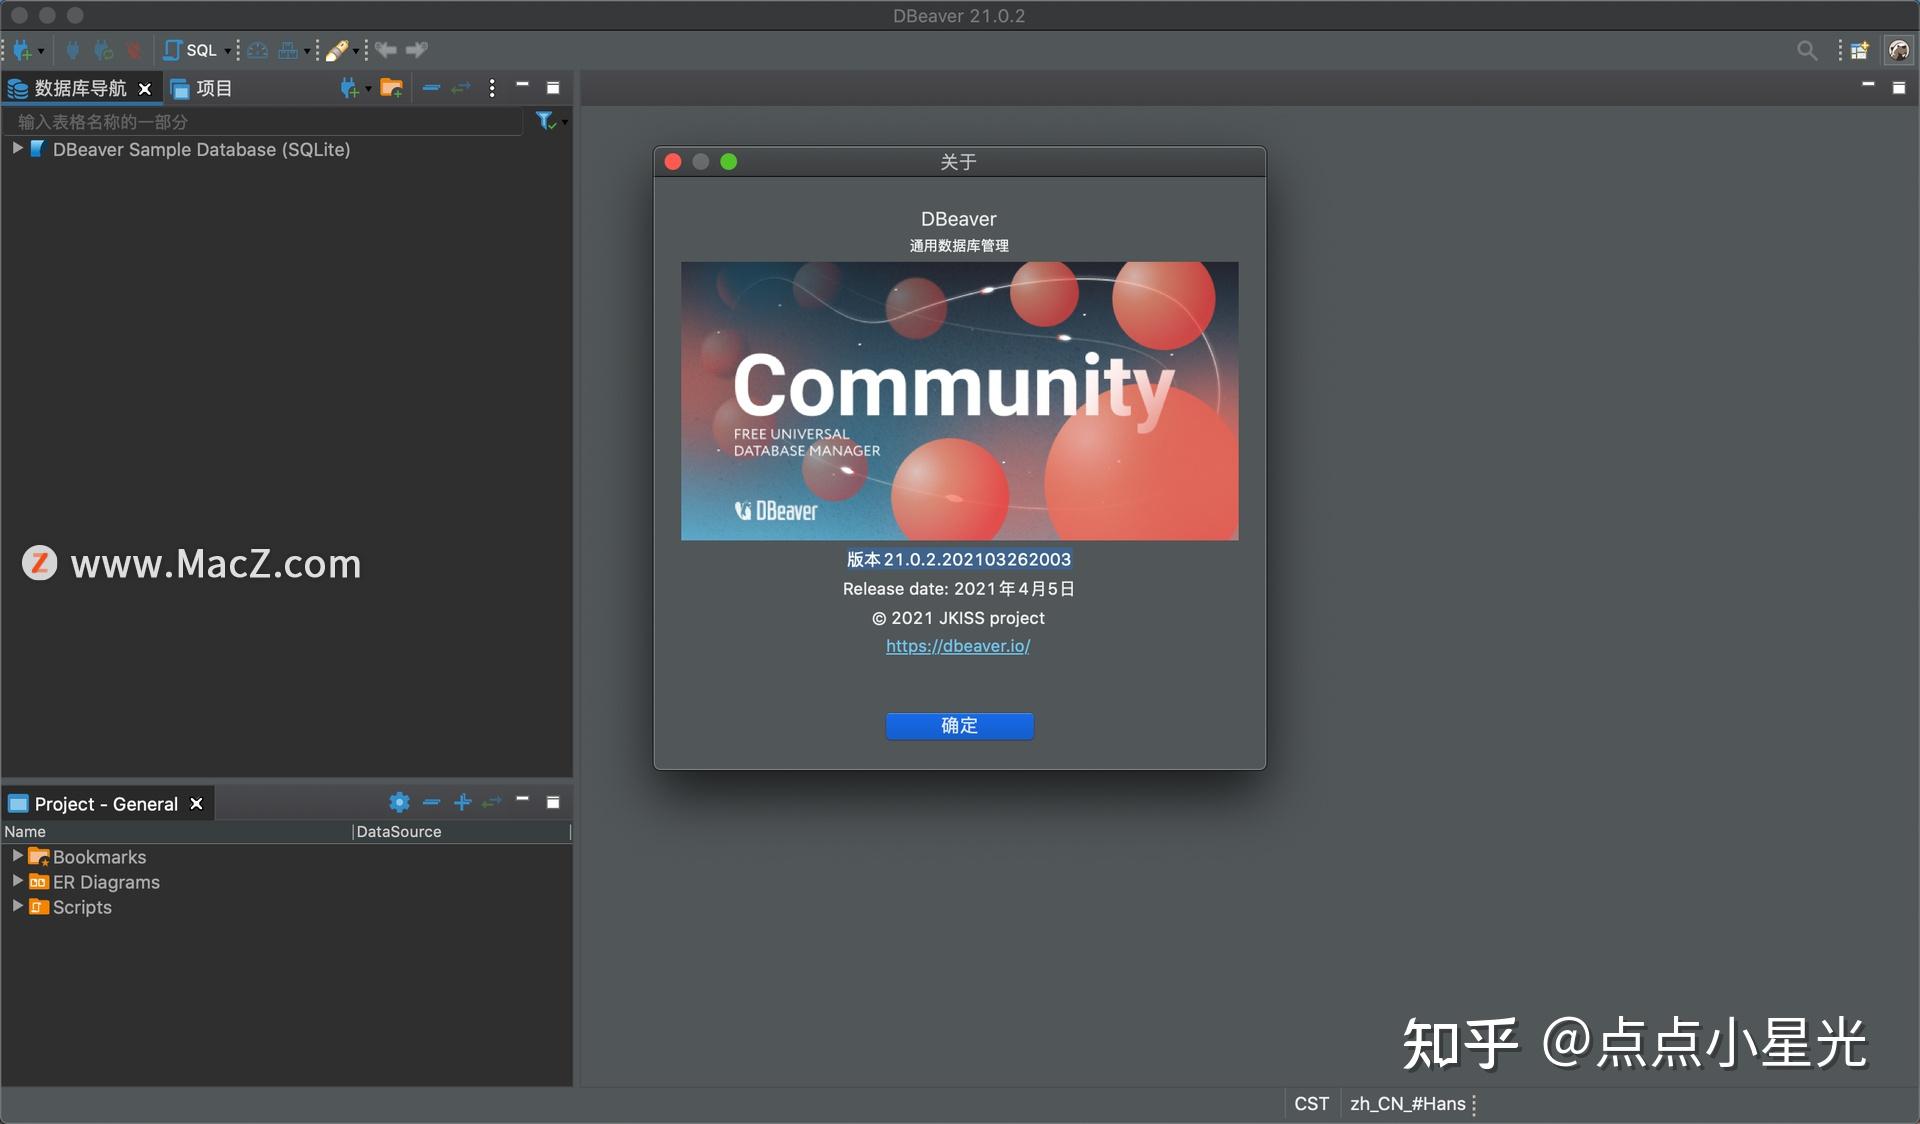This screenshot has height=1124, width=1920.
Task: Switch to the 项目 tab
Action: tap(214, 88)
